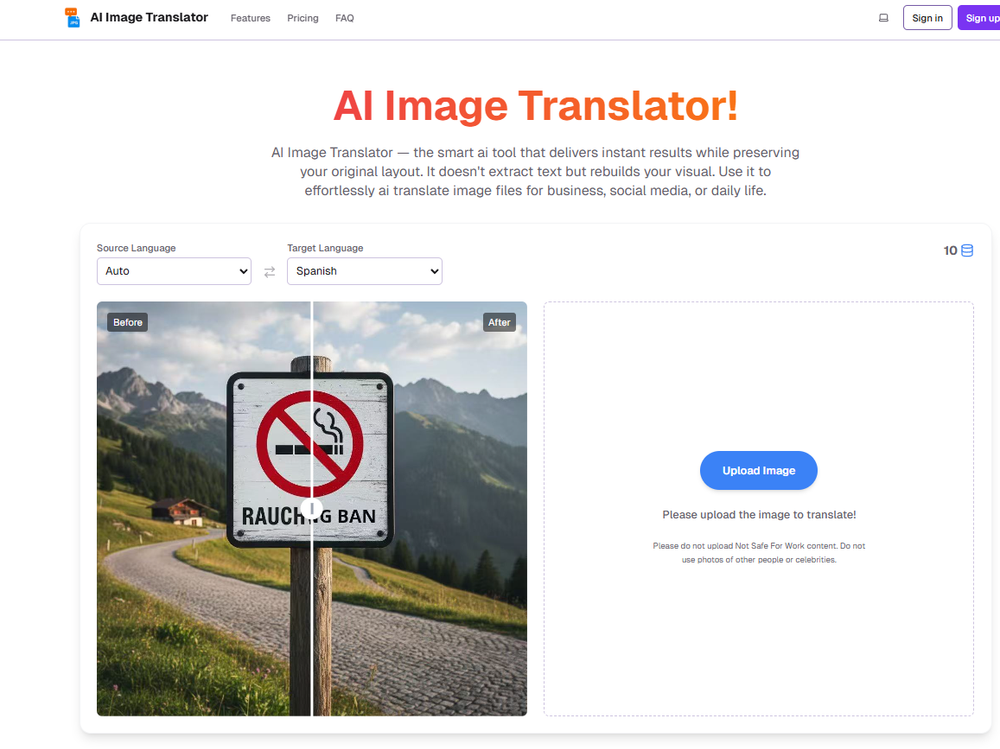Click the laptop icon in the header

[883, 17]
